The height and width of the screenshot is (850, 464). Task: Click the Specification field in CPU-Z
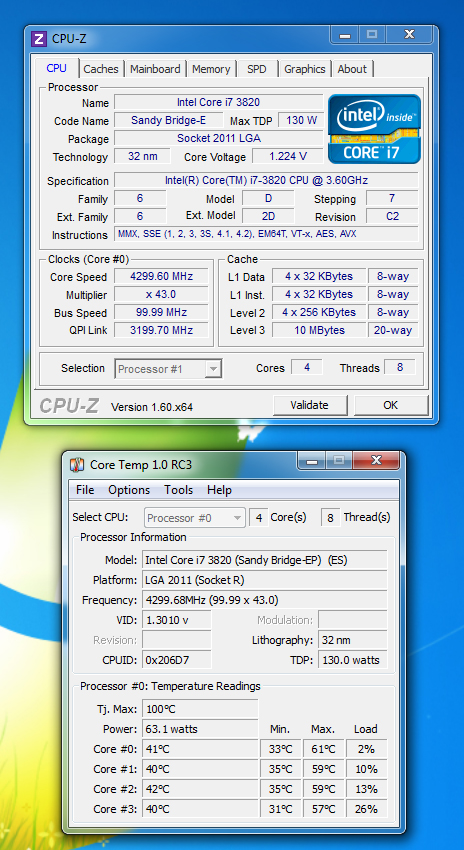point(266,180)
